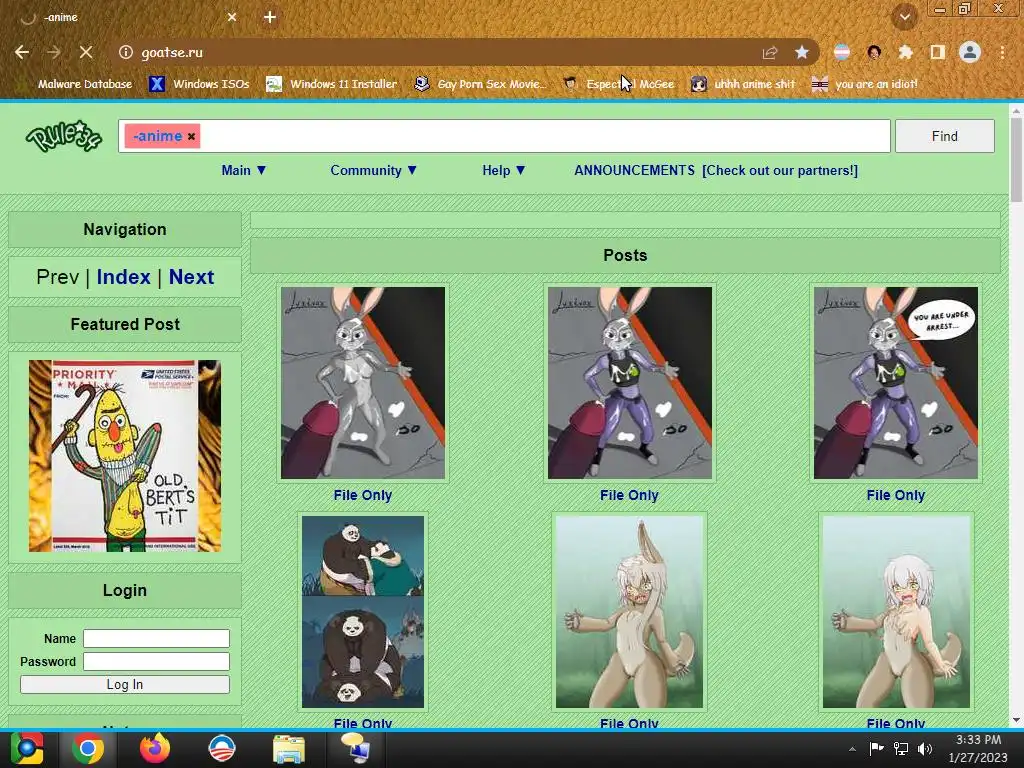
Task: Open File Explorer from the taskbar
Action: [288, 748]
